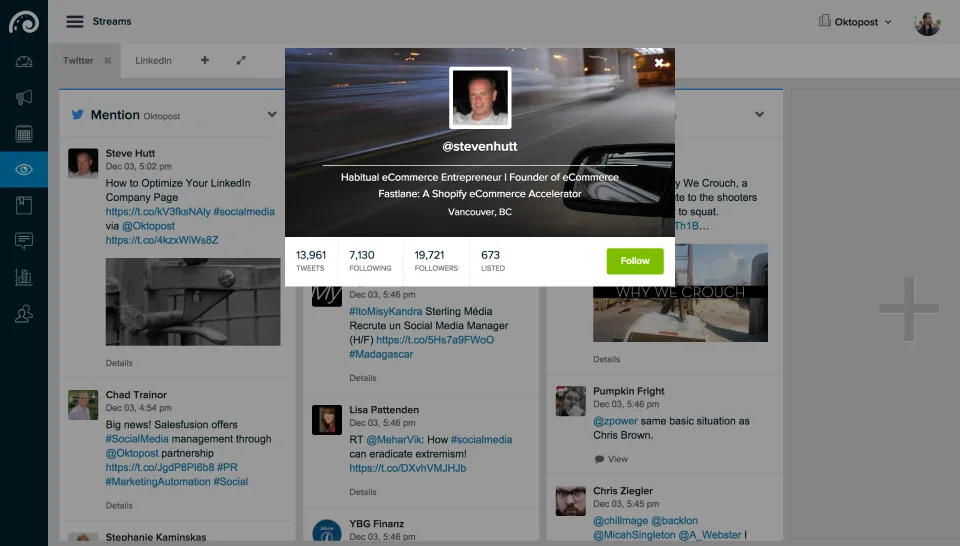960x546 pixels.
Task: Click the #ItoMisyKandra hashtag
Action: coord(386,312)
